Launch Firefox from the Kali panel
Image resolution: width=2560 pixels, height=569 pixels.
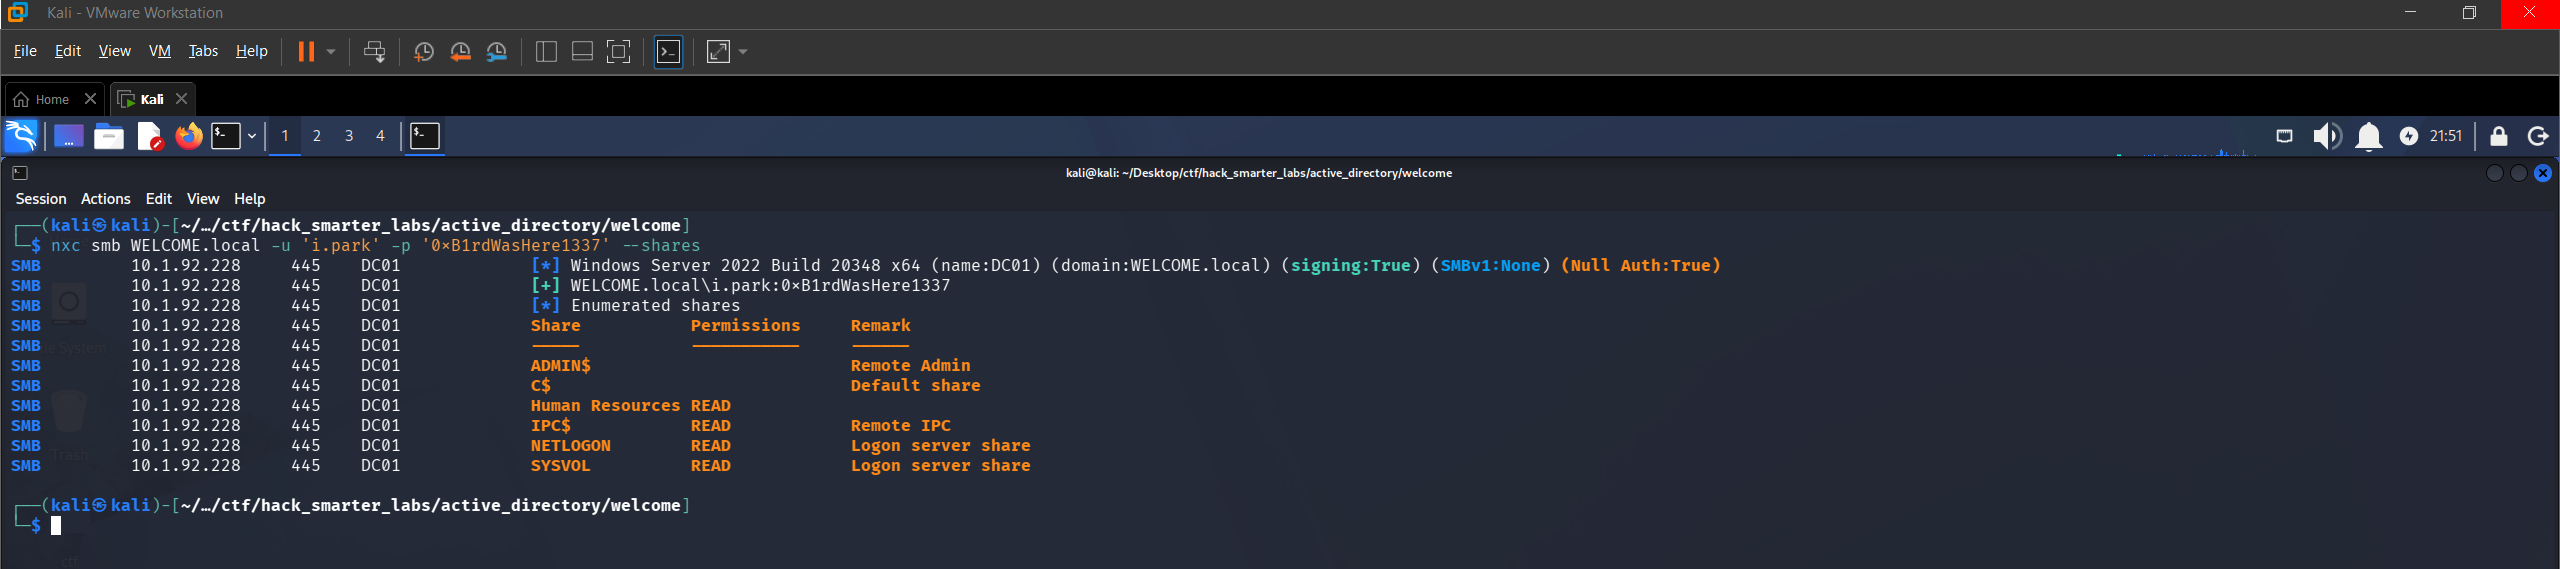(x=188, y=136)
